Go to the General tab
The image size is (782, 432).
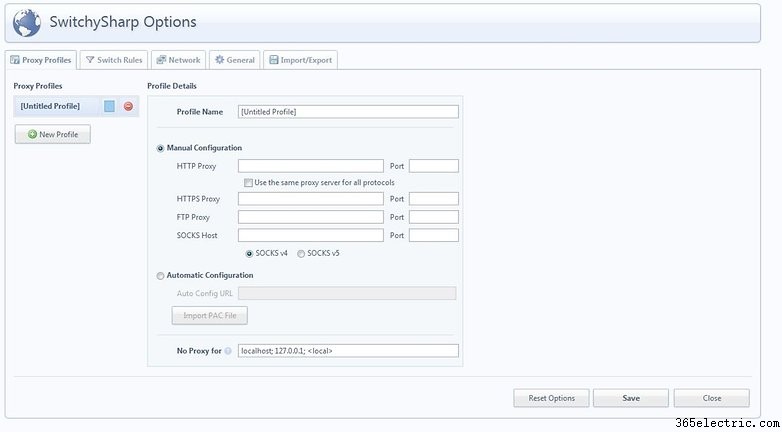[x=234, y=60]
